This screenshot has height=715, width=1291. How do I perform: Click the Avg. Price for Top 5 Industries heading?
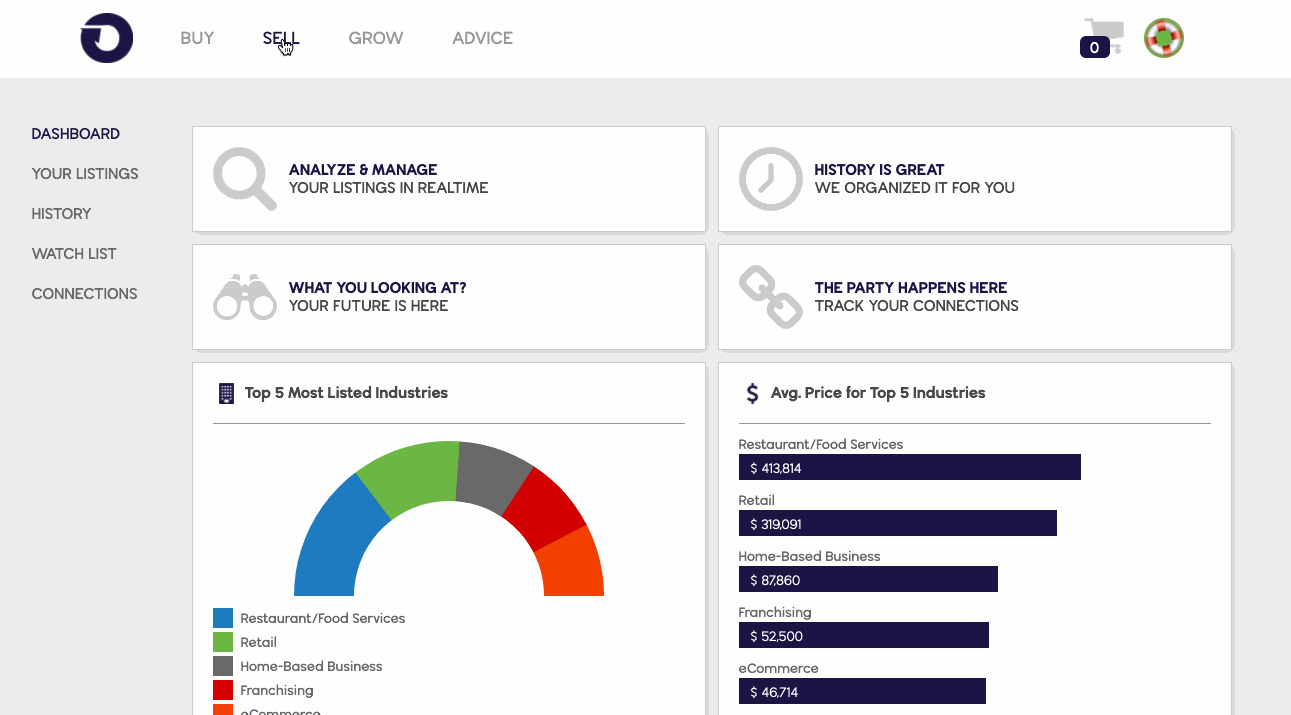coord(878,393)
